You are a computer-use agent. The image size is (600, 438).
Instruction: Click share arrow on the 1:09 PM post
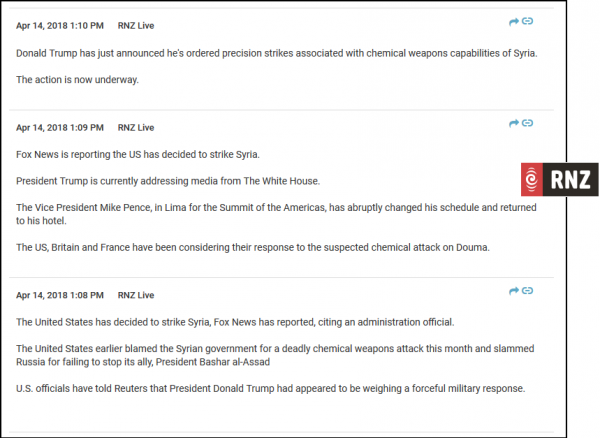point(514,123)
